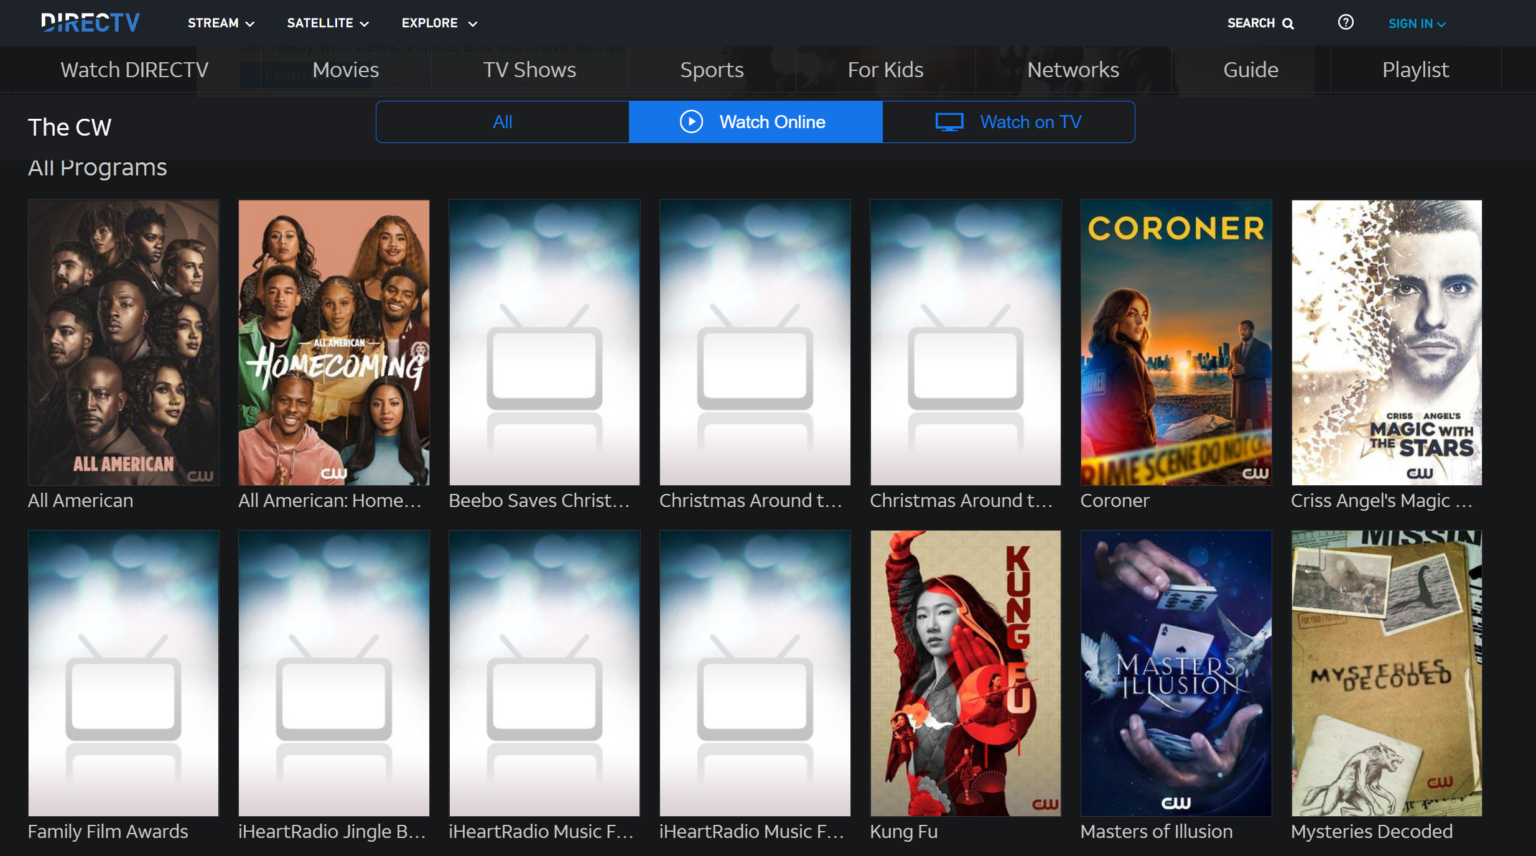Open the Sign In dropdown
Image resolution: width=1536 pixels, height=856 pixels.
(1417, 23)
